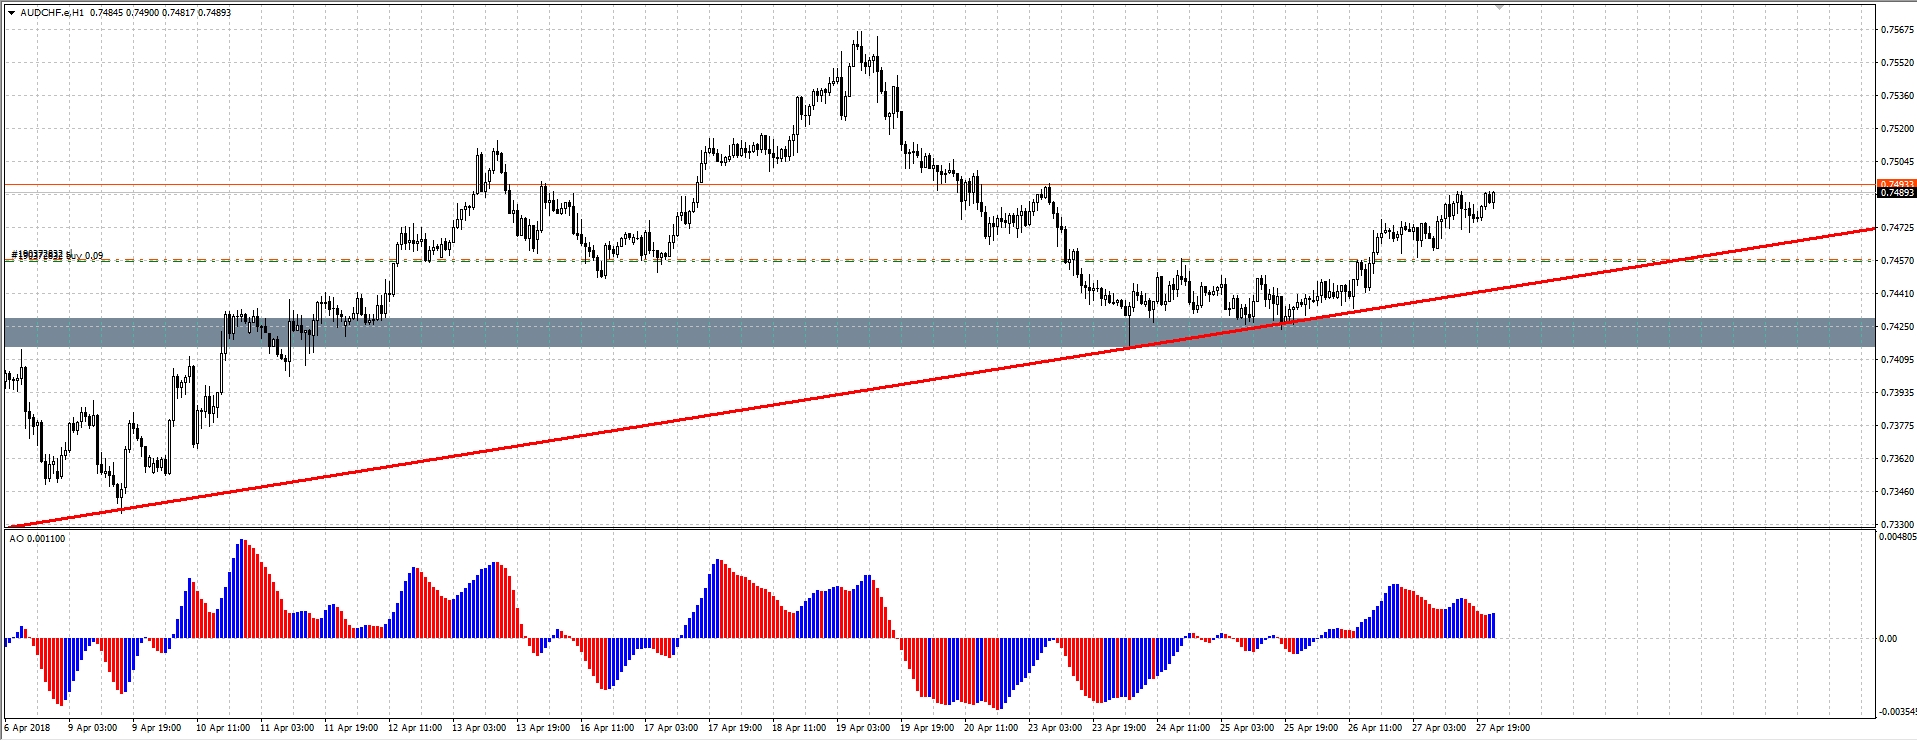Click the orange 0.74933 price tag
The image size is (1917, 741).
coord(1896,184)
